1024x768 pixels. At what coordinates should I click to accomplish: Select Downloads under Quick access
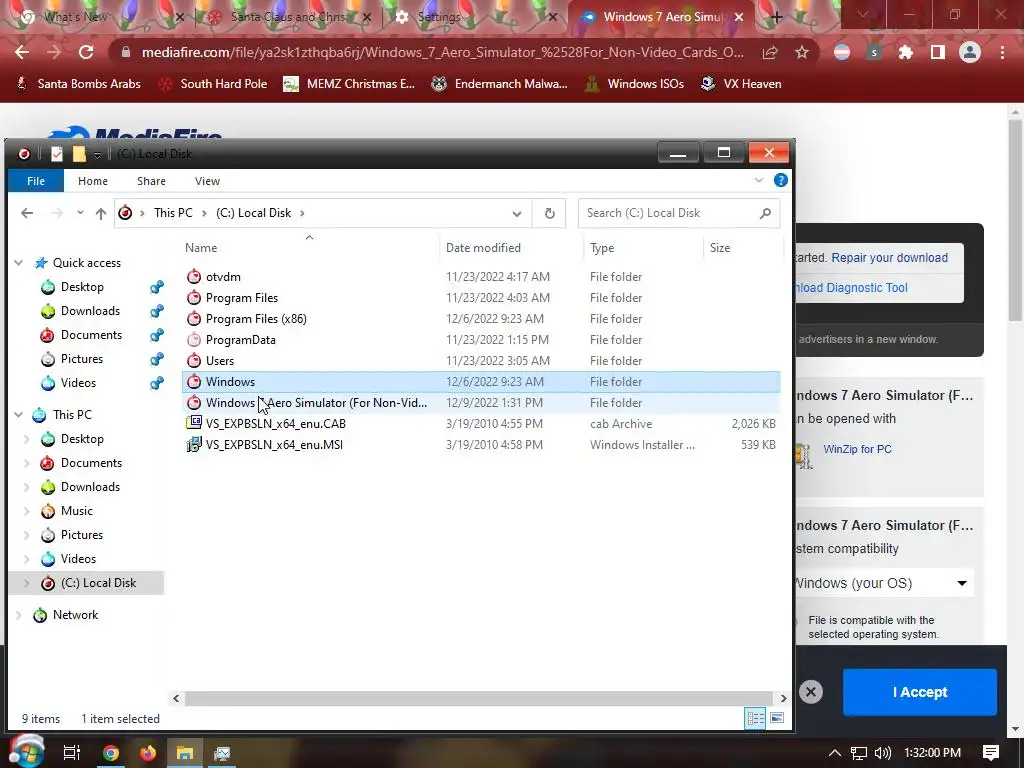tap(90, 311)
